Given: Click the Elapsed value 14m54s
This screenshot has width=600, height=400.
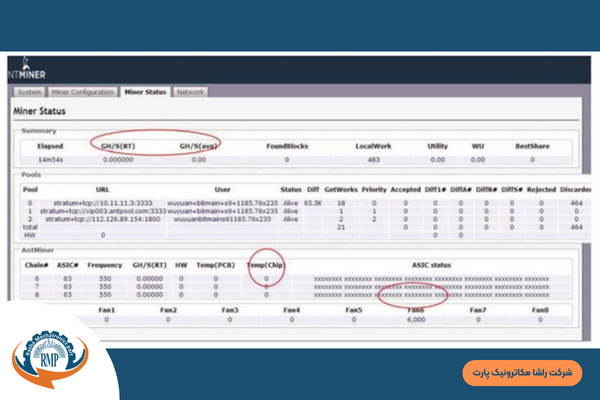Looking at the screenshot, I should click(x=50, y=159).
